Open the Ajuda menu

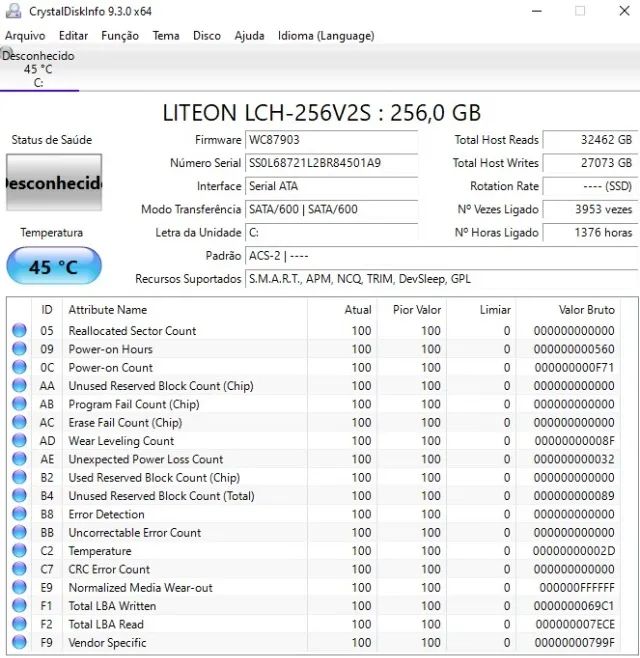click(x=249, y=36)
